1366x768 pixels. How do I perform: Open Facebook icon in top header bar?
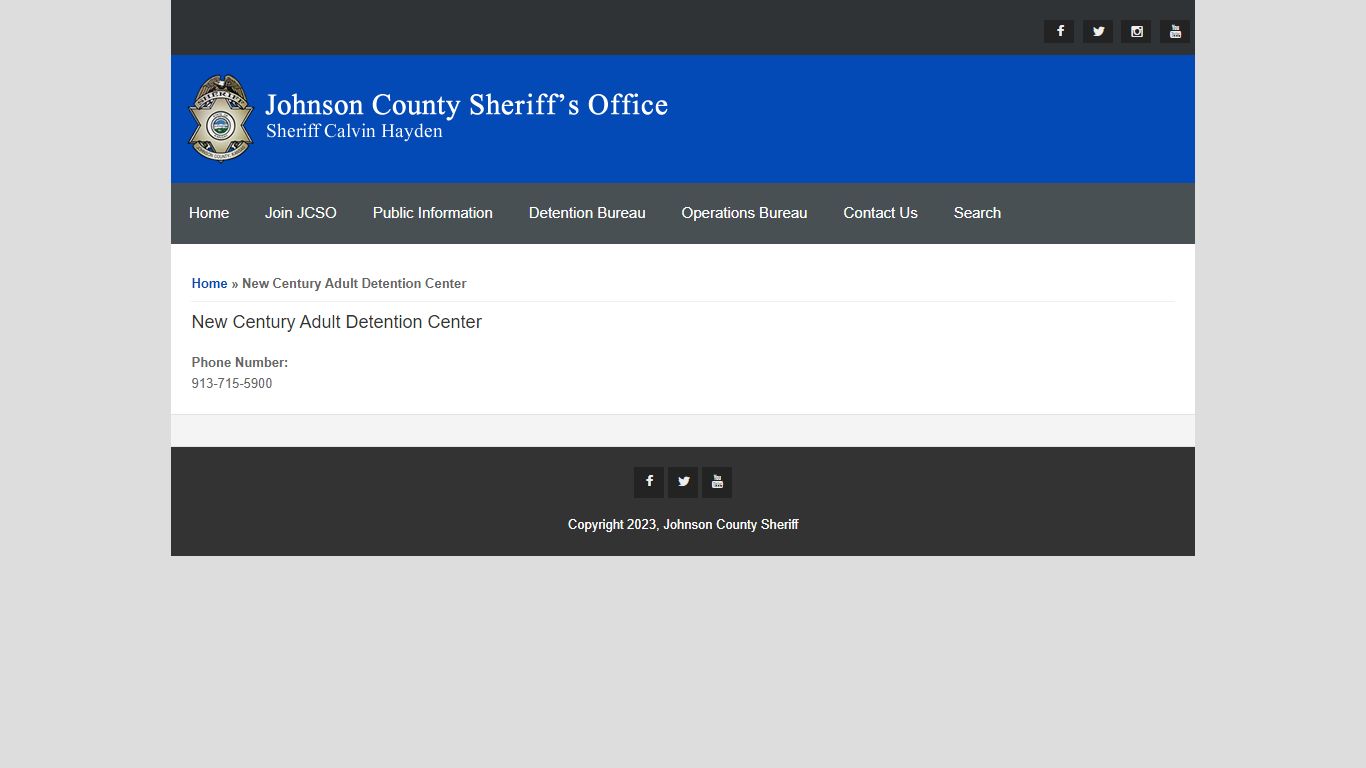coord(1059,32)
